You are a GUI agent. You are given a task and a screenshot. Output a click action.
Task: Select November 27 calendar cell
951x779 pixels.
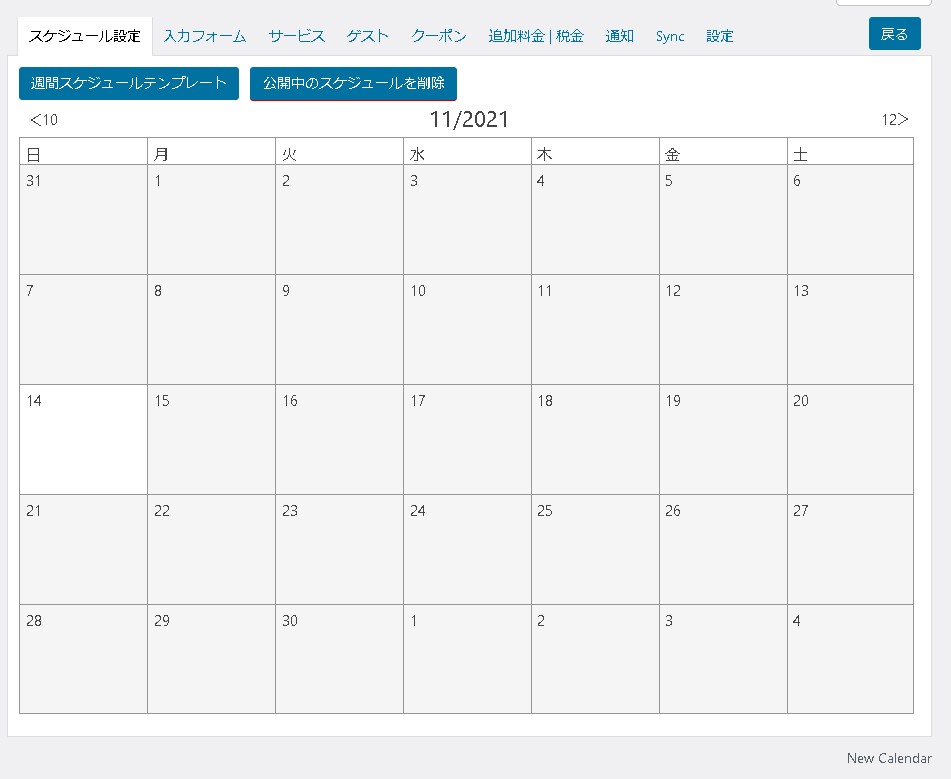tap(850, 549)
